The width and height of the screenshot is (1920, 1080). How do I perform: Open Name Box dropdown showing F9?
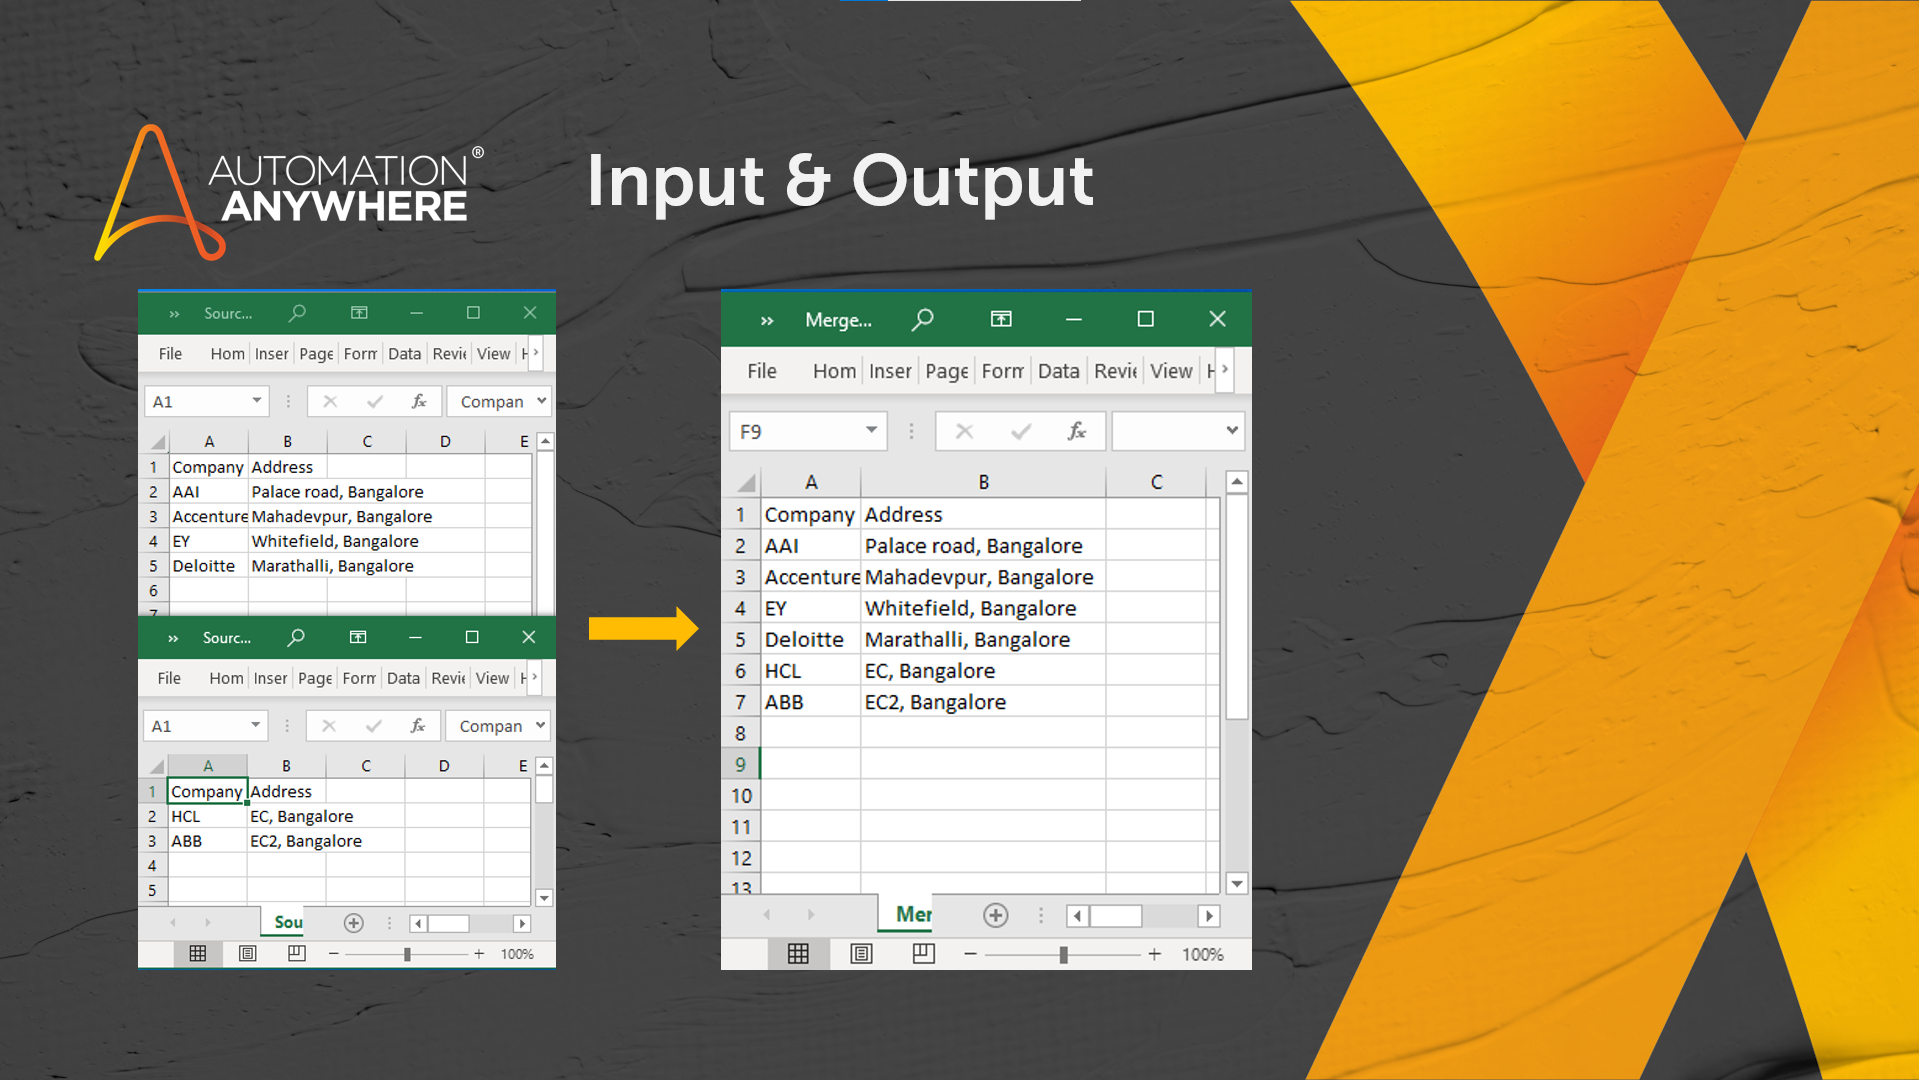[871, 431]
